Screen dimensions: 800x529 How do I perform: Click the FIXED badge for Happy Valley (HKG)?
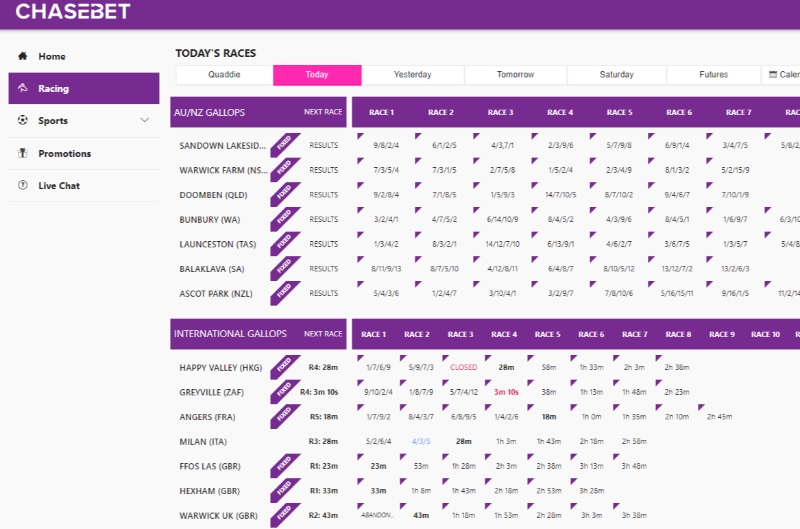tap(285, 367)
